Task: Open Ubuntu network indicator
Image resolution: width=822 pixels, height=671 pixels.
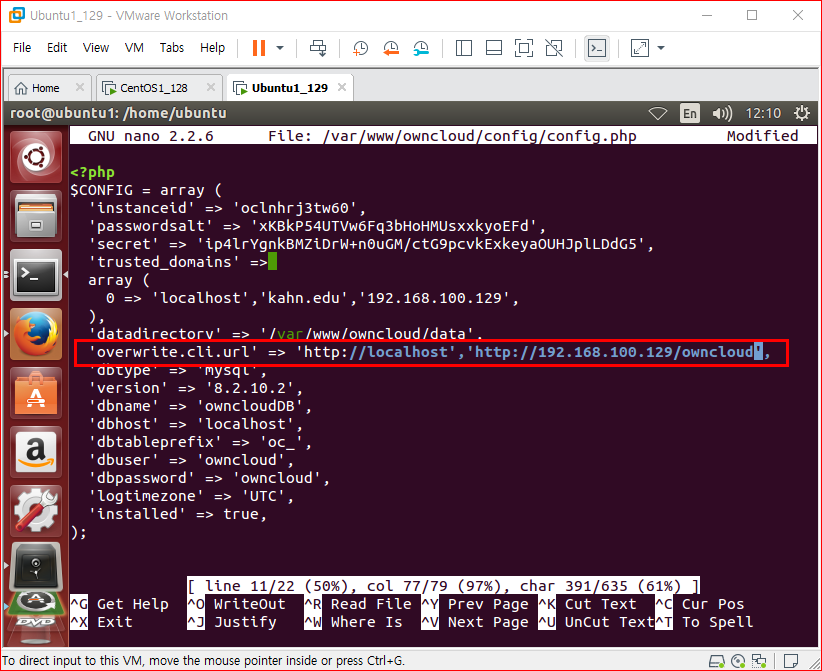Action: [657, 113]
